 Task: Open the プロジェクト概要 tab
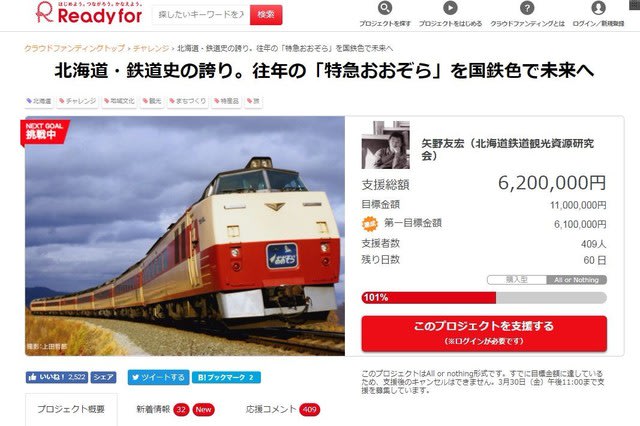click(71, 409)
